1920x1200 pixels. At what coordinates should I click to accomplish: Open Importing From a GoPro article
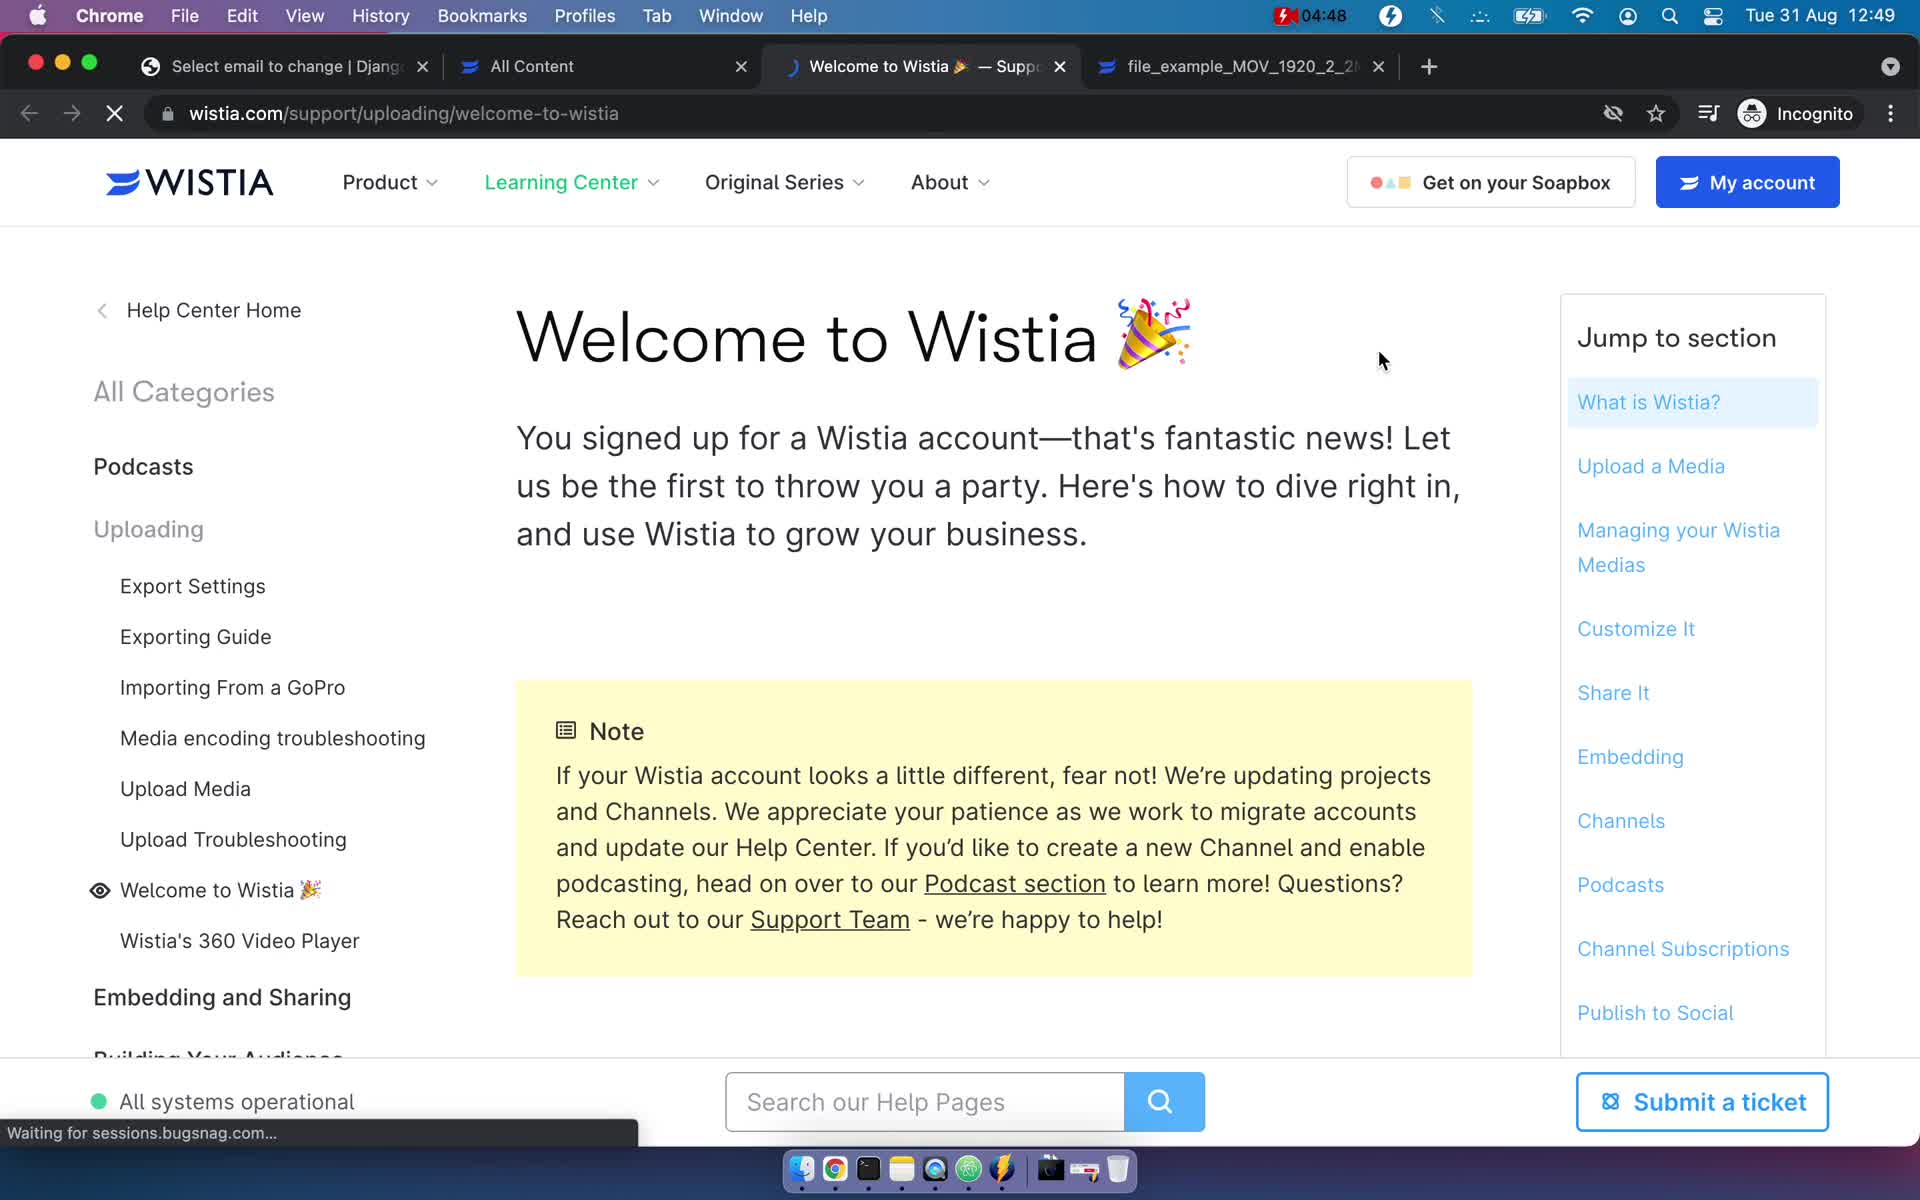click(232, 688)
